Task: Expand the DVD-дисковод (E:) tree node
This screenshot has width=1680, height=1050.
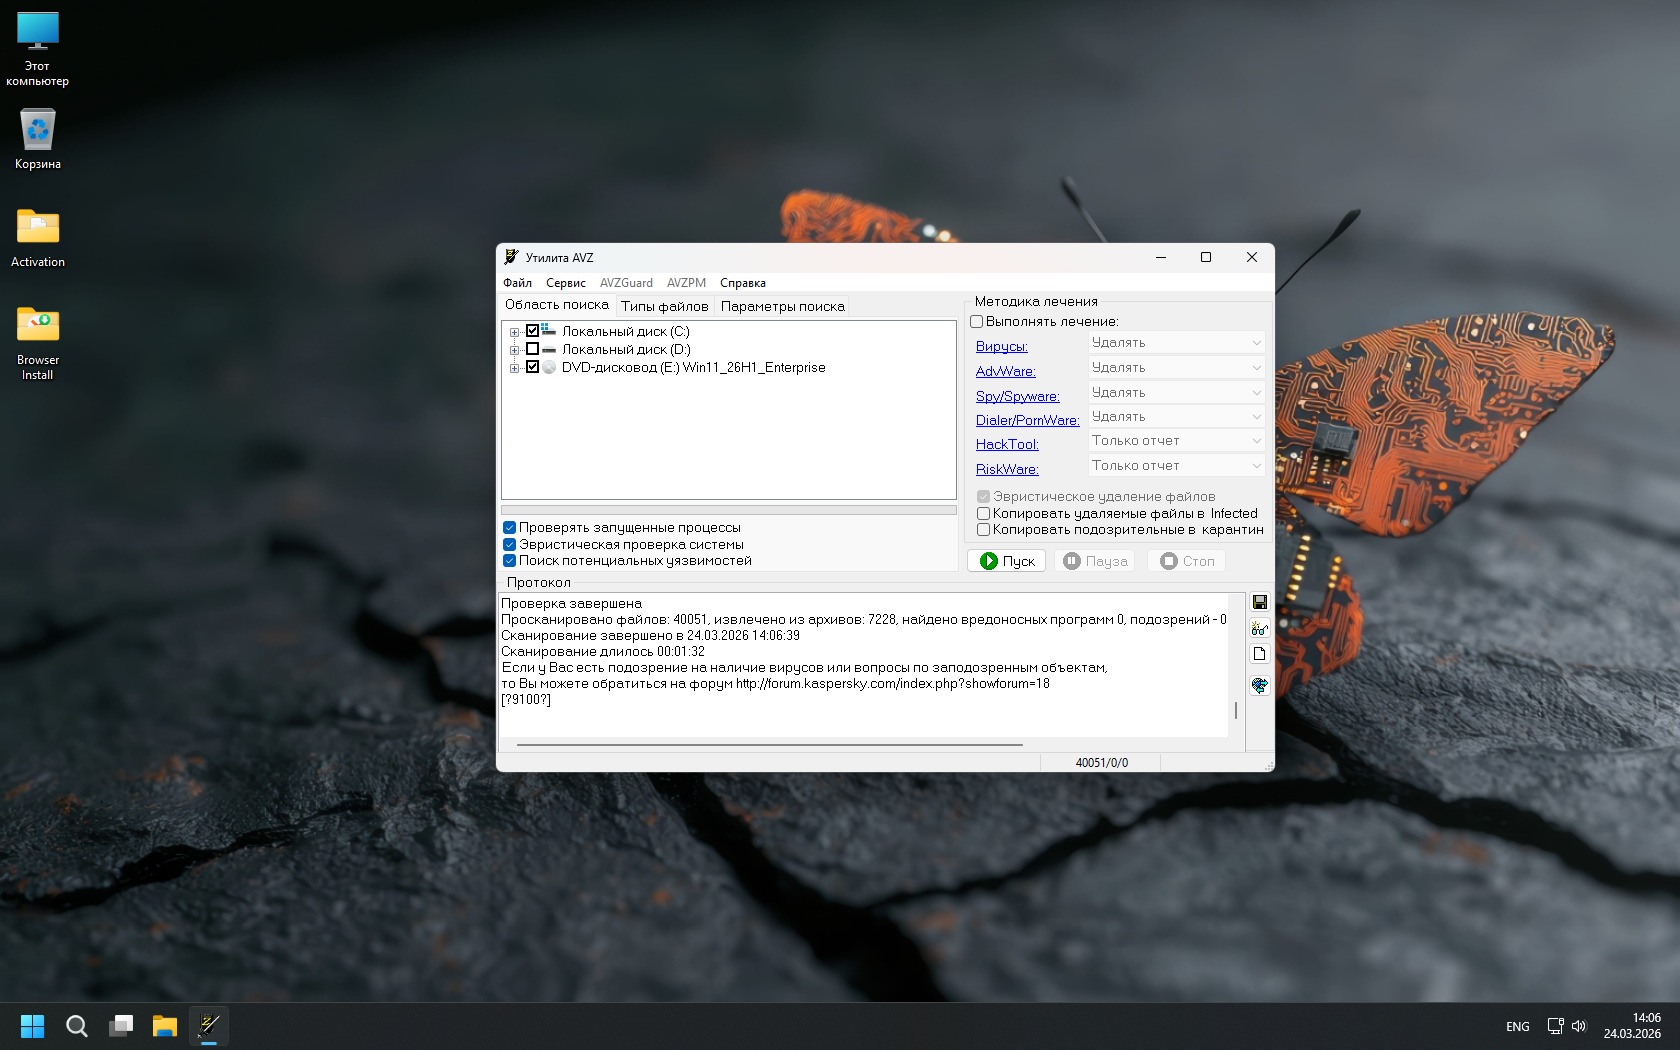Action: coord(514,368)
